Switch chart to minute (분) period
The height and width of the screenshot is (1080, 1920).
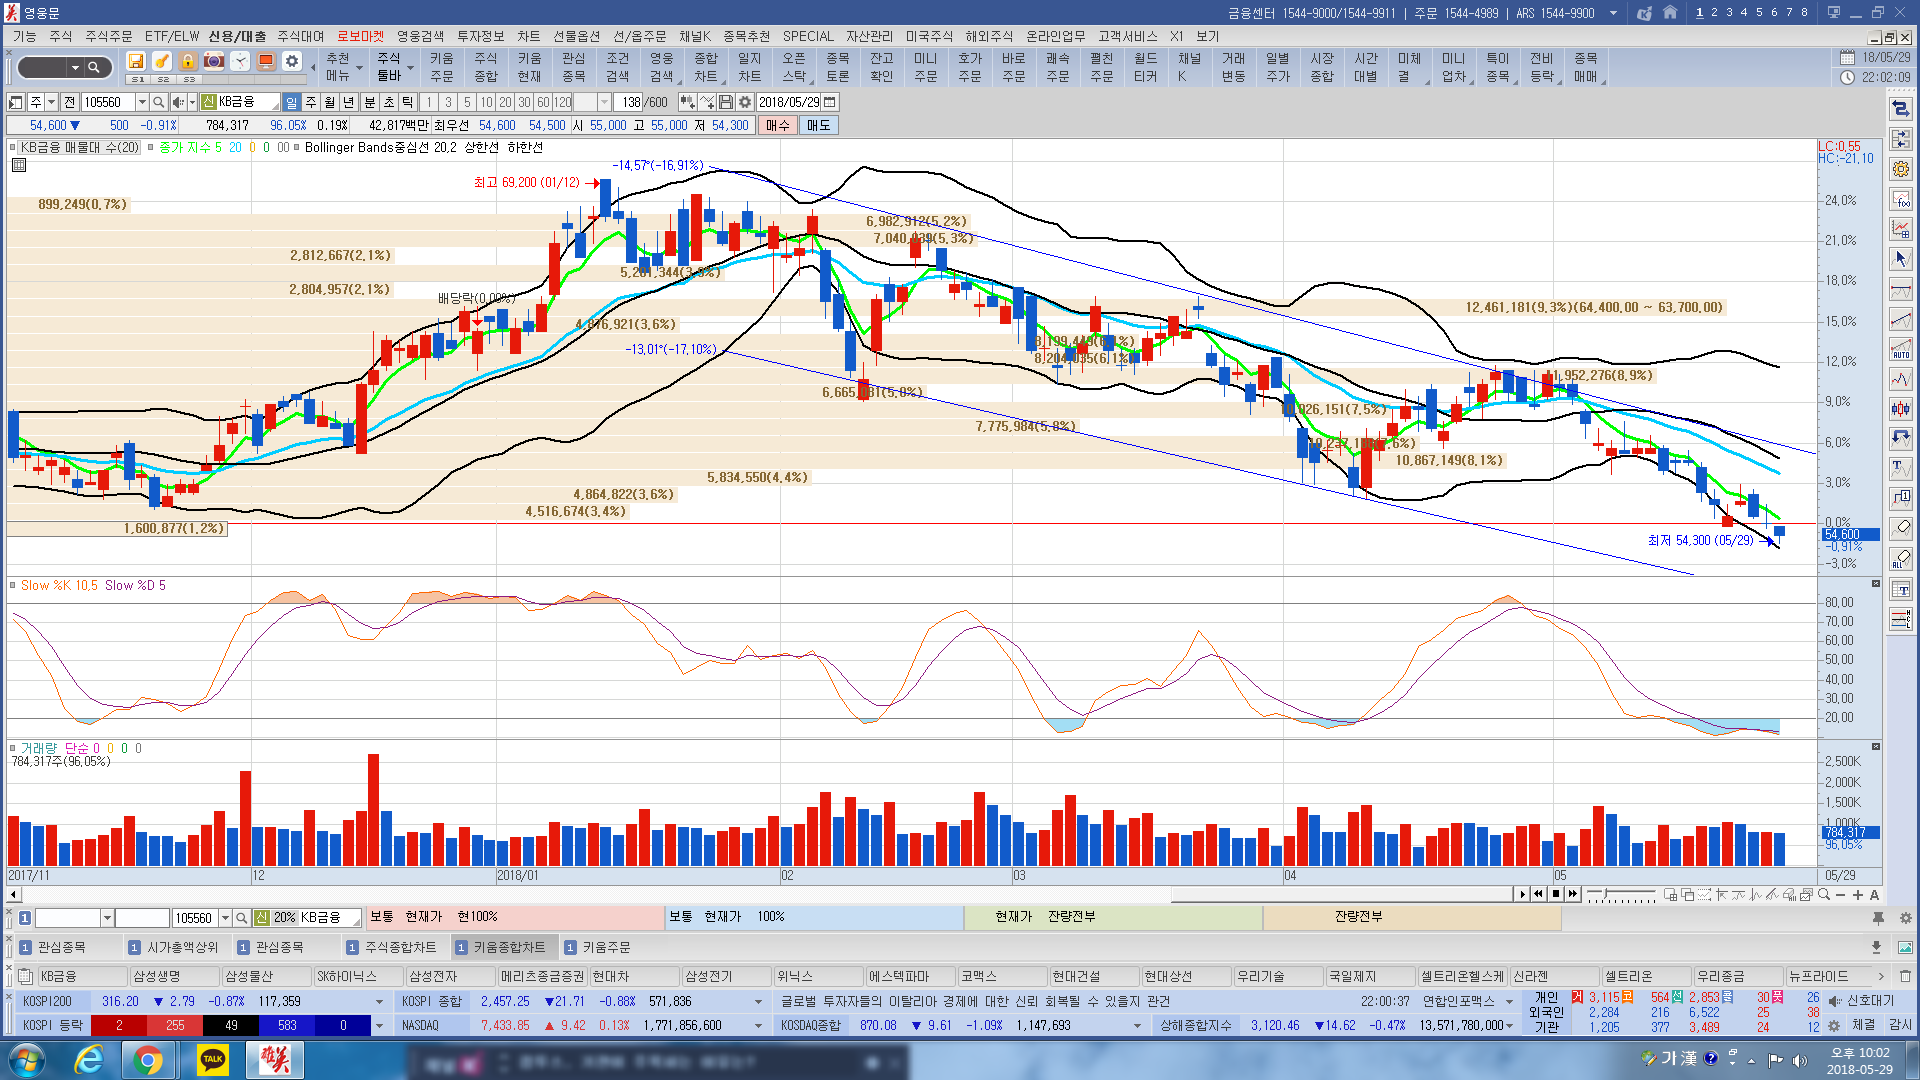click(369, 102)
